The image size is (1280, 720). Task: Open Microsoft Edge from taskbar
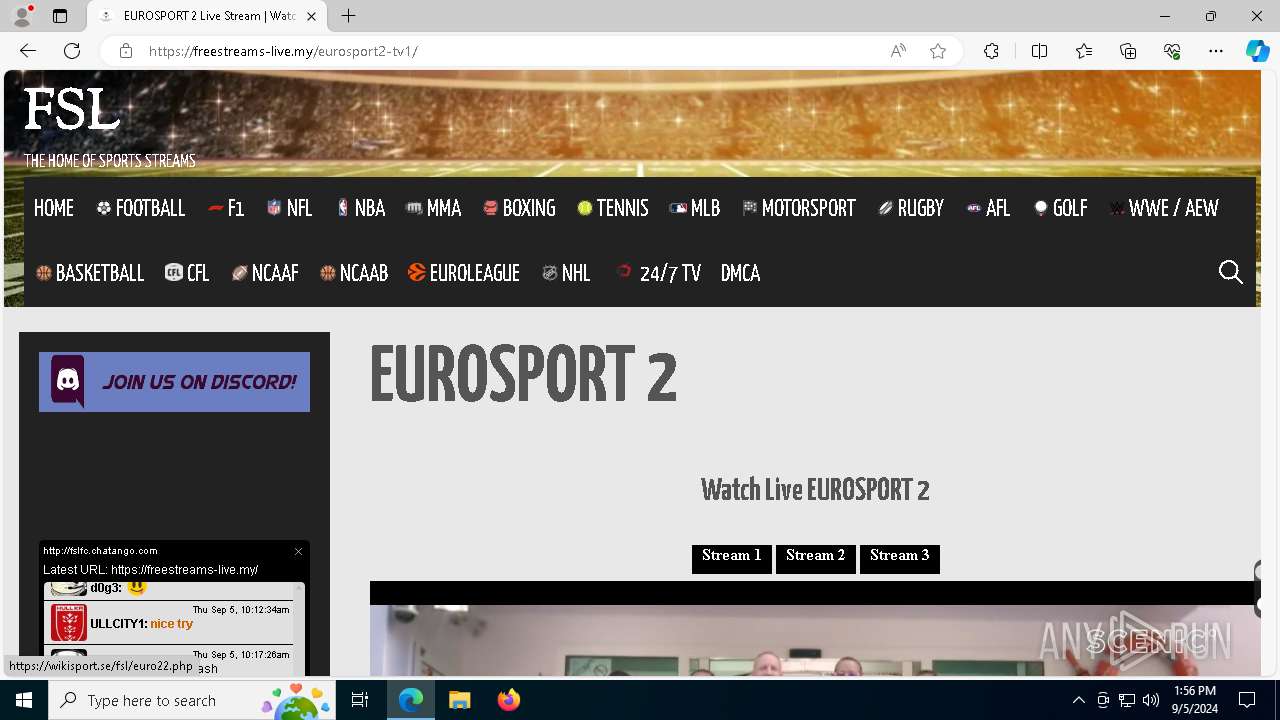(411, 700)
